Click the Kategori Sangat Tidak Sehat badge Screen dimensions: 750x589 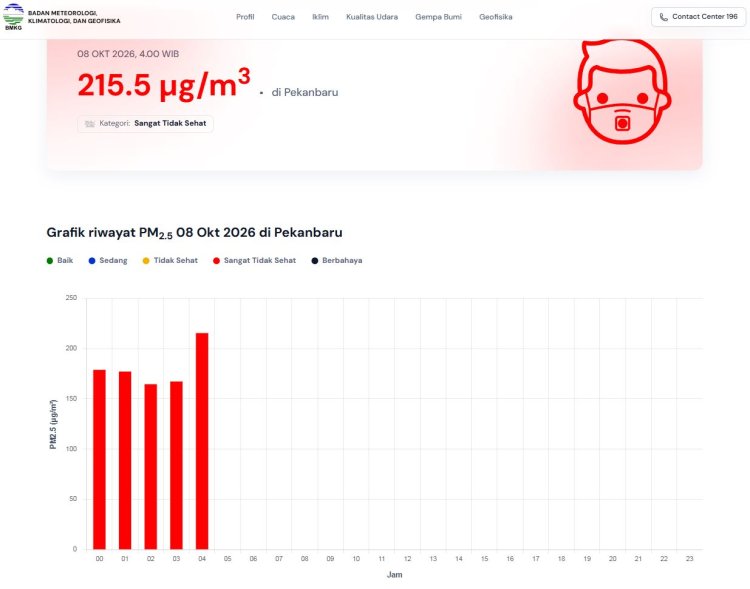point(145,124)
